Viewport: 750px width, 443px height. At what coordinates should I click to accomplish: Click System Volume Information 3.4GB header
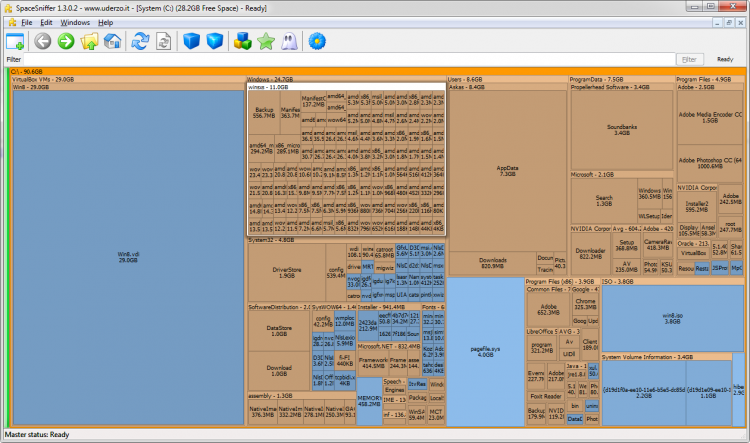click(666, 357)
